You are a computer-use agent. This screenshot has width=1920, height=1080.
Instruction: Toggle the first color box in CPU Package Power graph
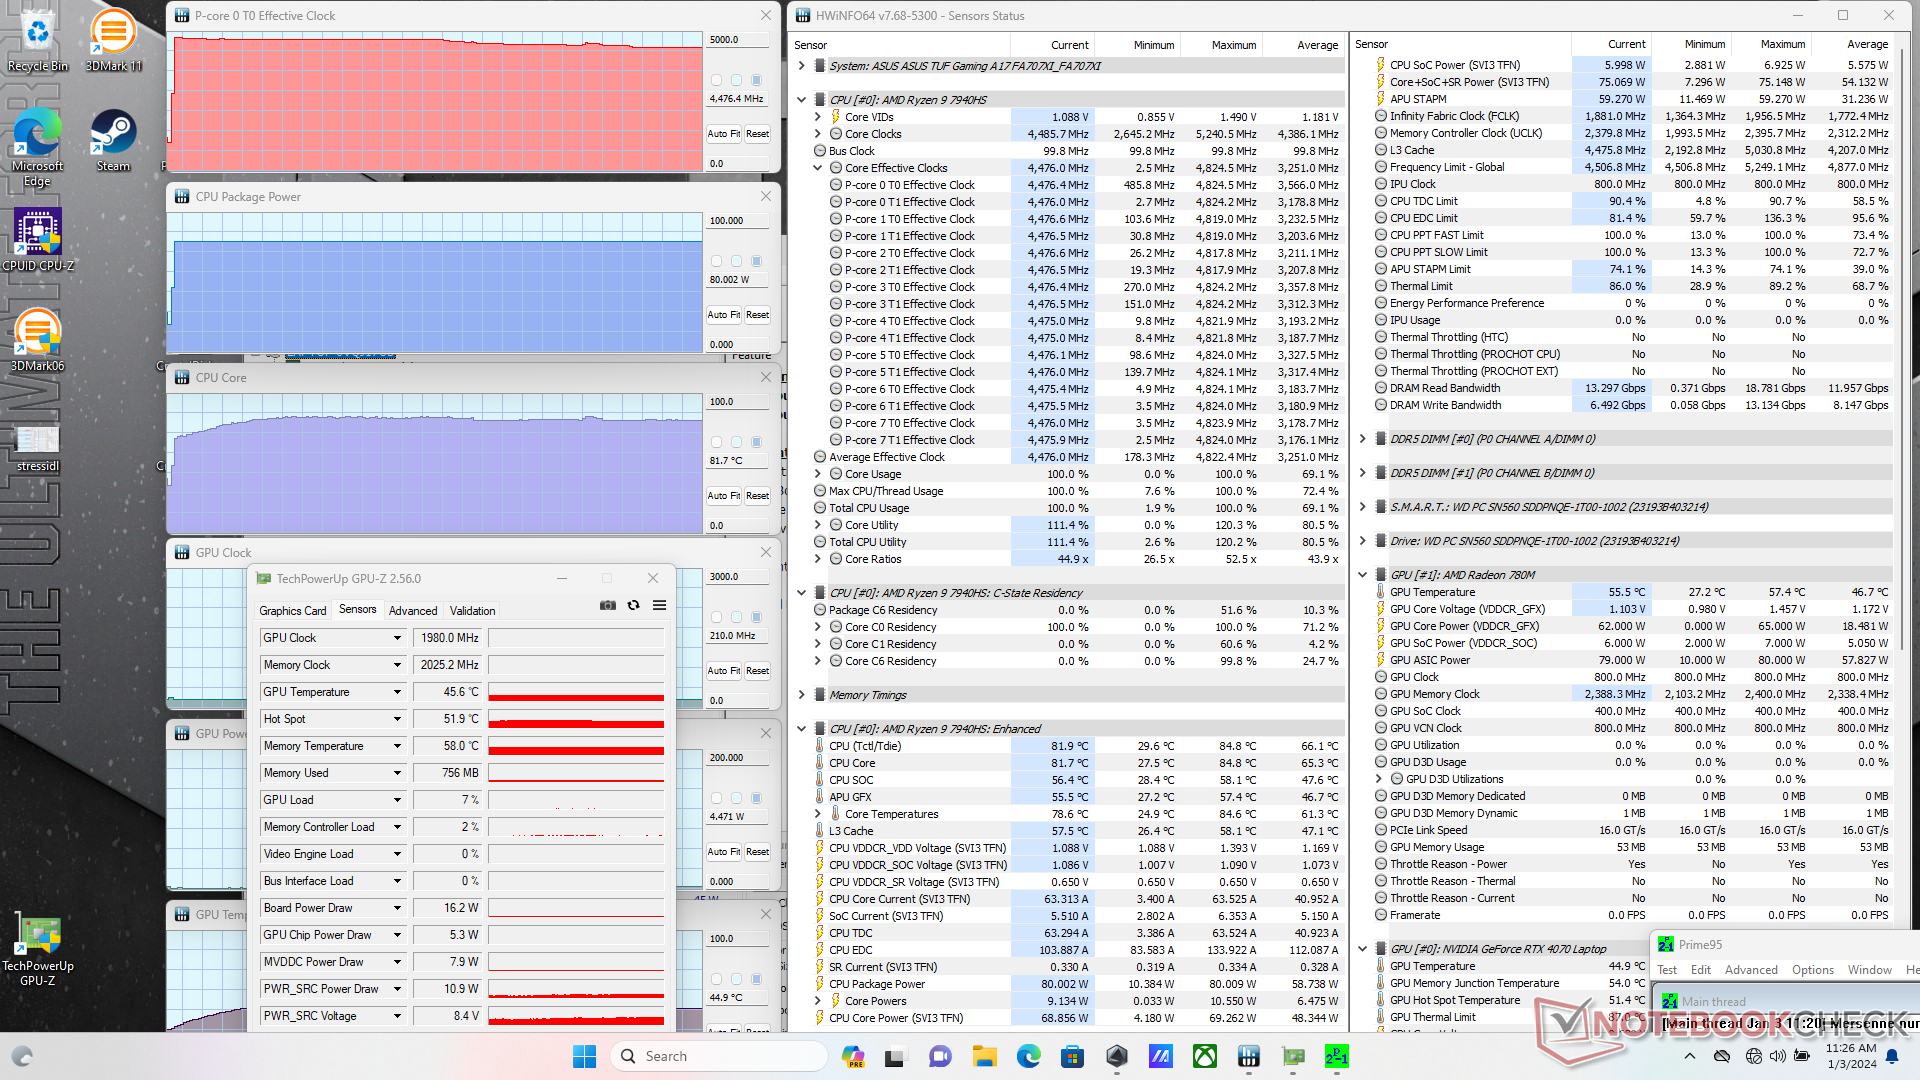pos(716,261)
